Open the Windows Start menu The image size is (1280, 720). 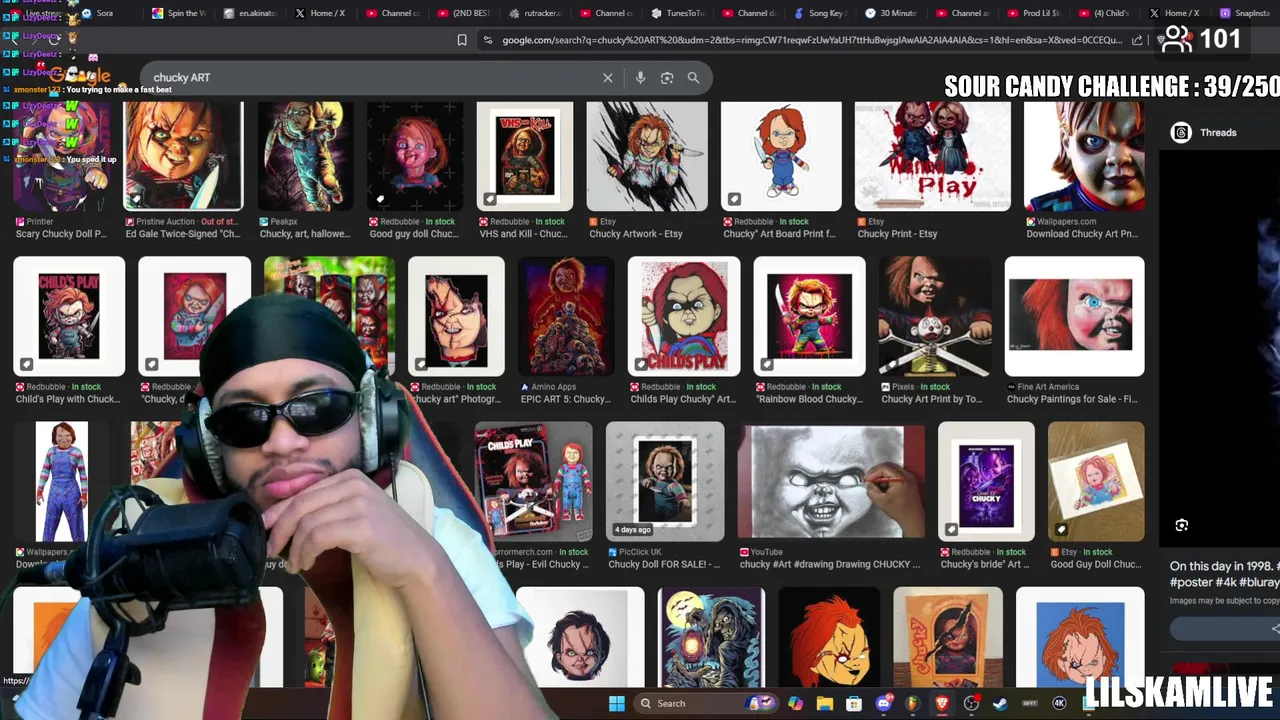click(617, 703)
